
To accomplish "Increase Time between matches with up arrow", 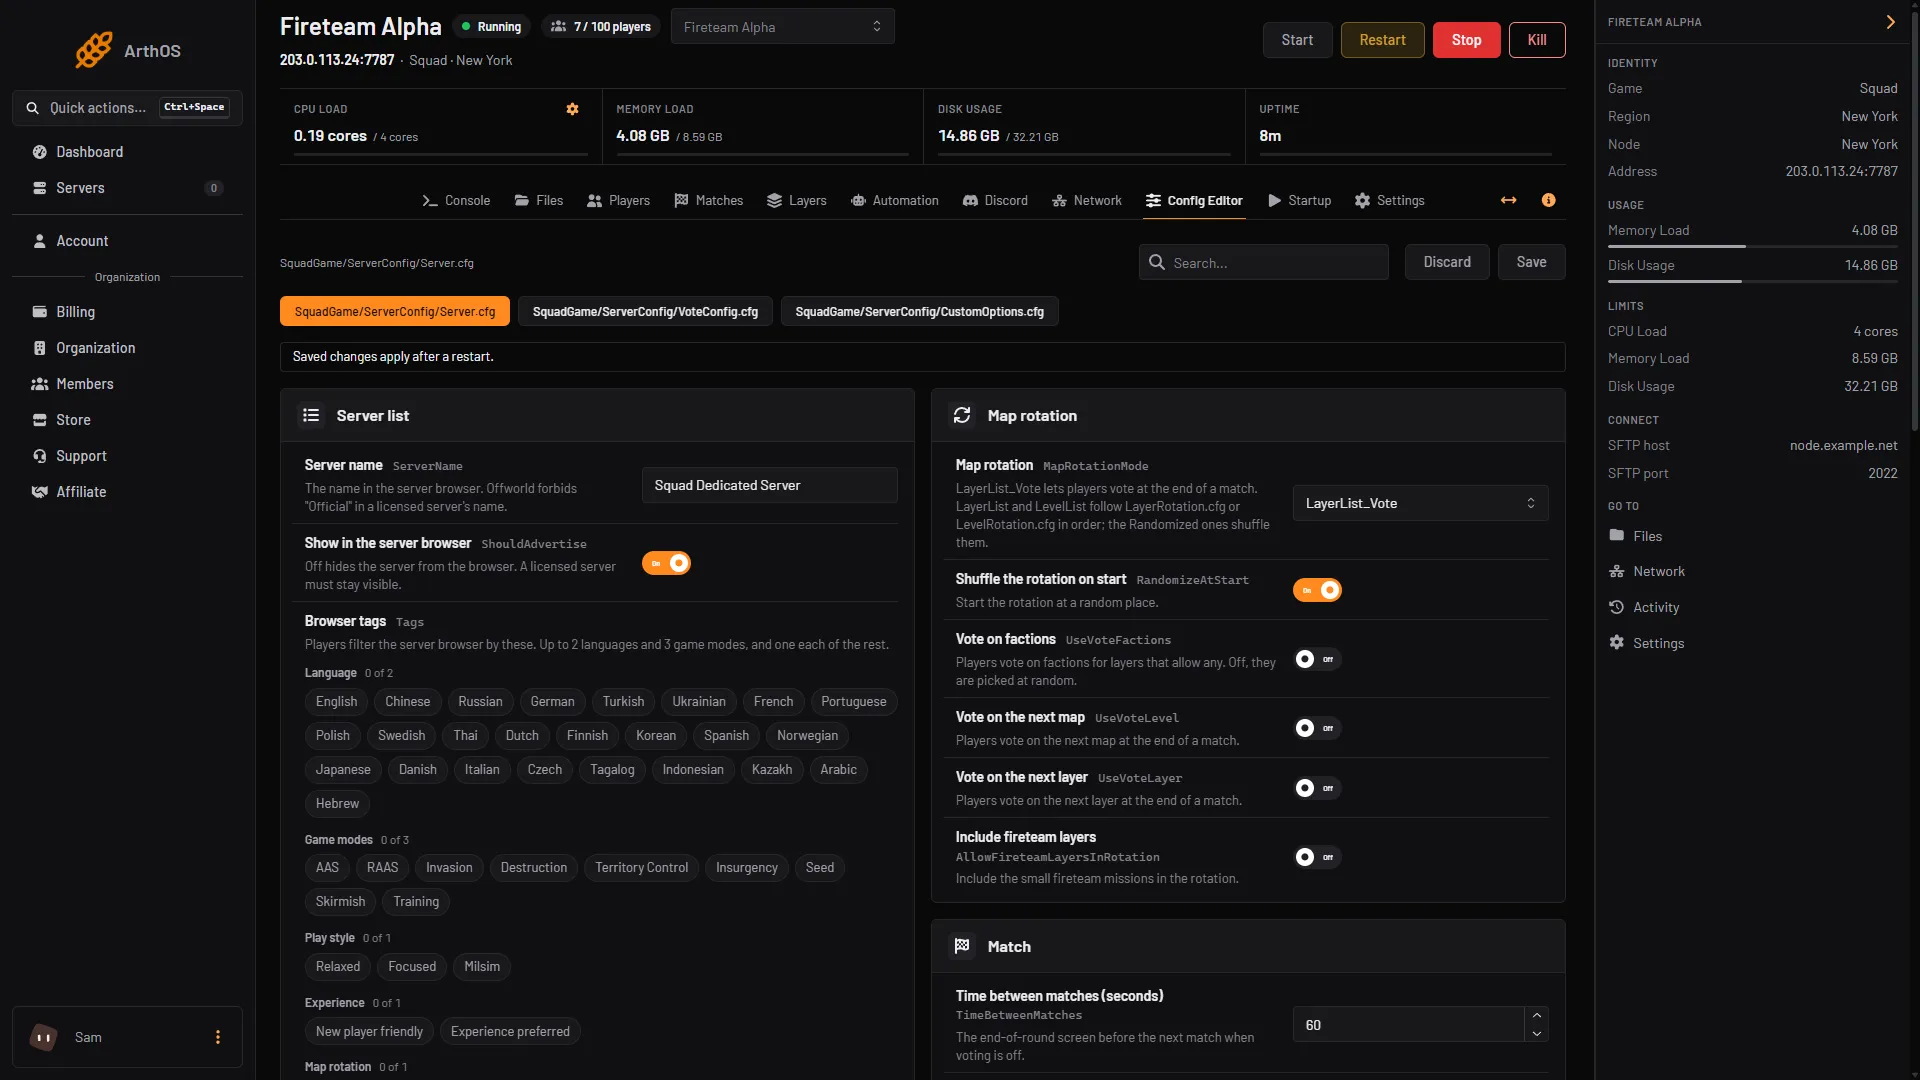I will tap(1537, 1016).
